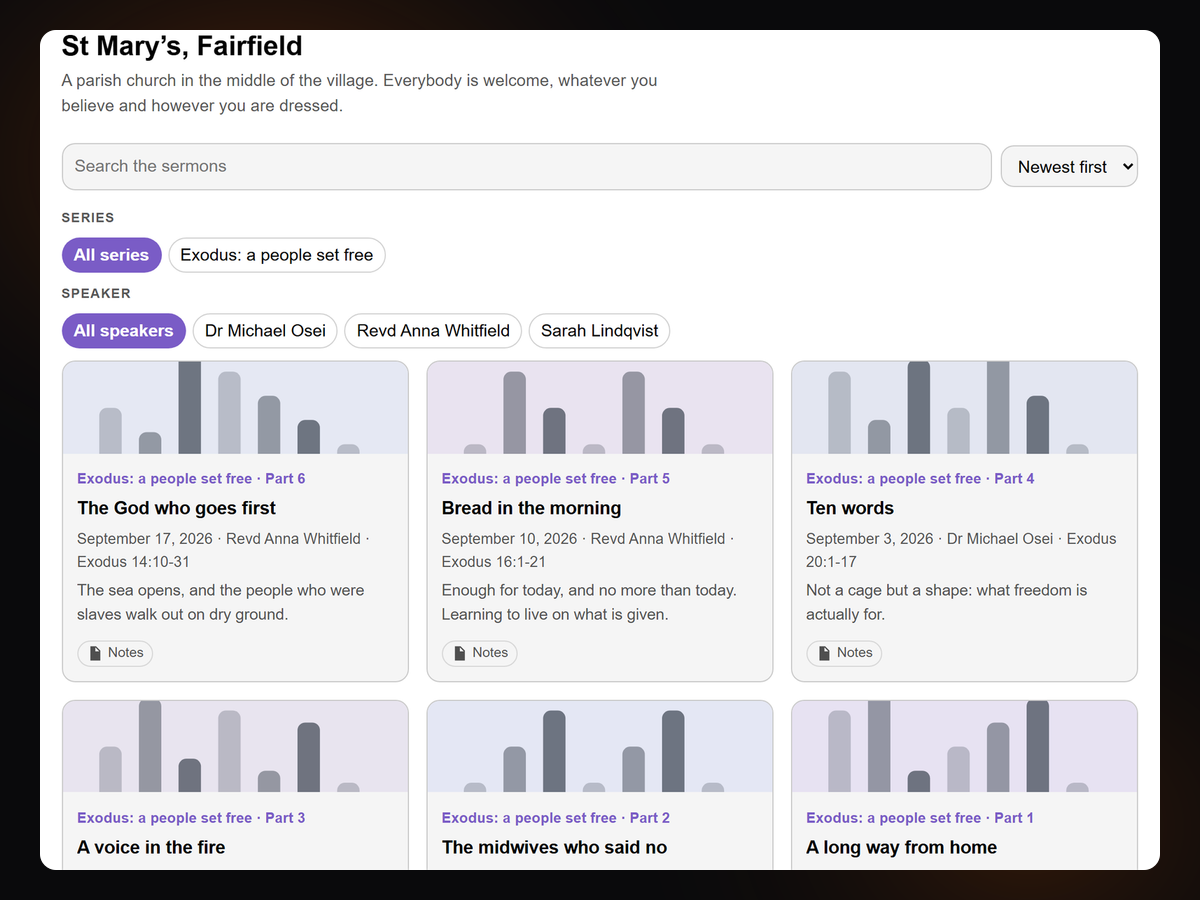
Task: Click the series label ending in Part 6
Action: pos(191,479)
